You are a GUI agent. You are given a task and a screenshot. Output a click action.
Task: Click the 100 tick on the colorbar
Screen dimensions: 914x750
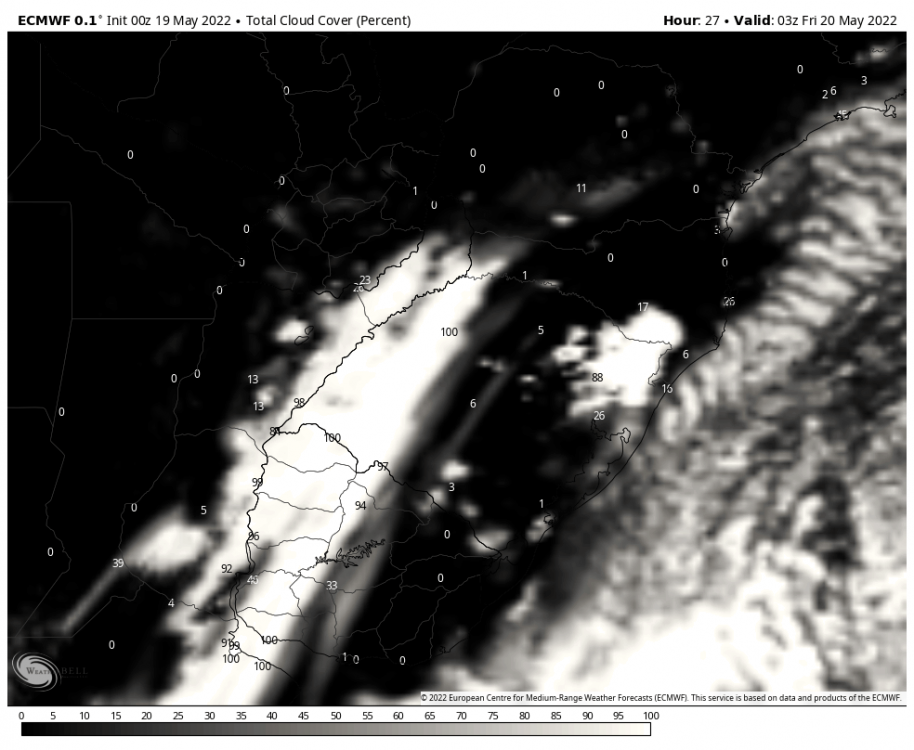tap(649, 716)
